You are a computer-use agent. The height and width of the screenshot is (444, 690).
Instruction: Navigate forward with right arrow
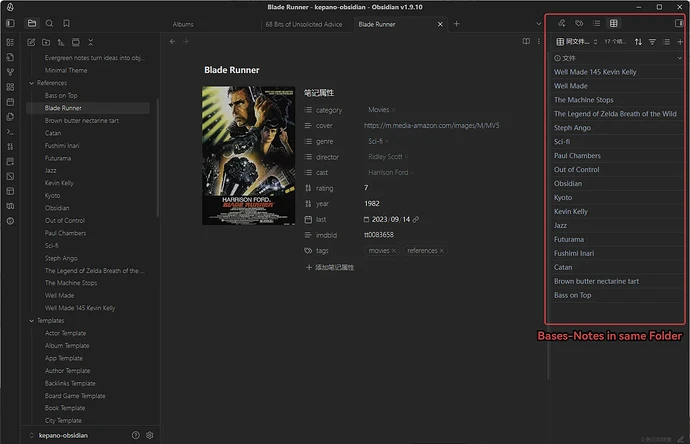186,41
